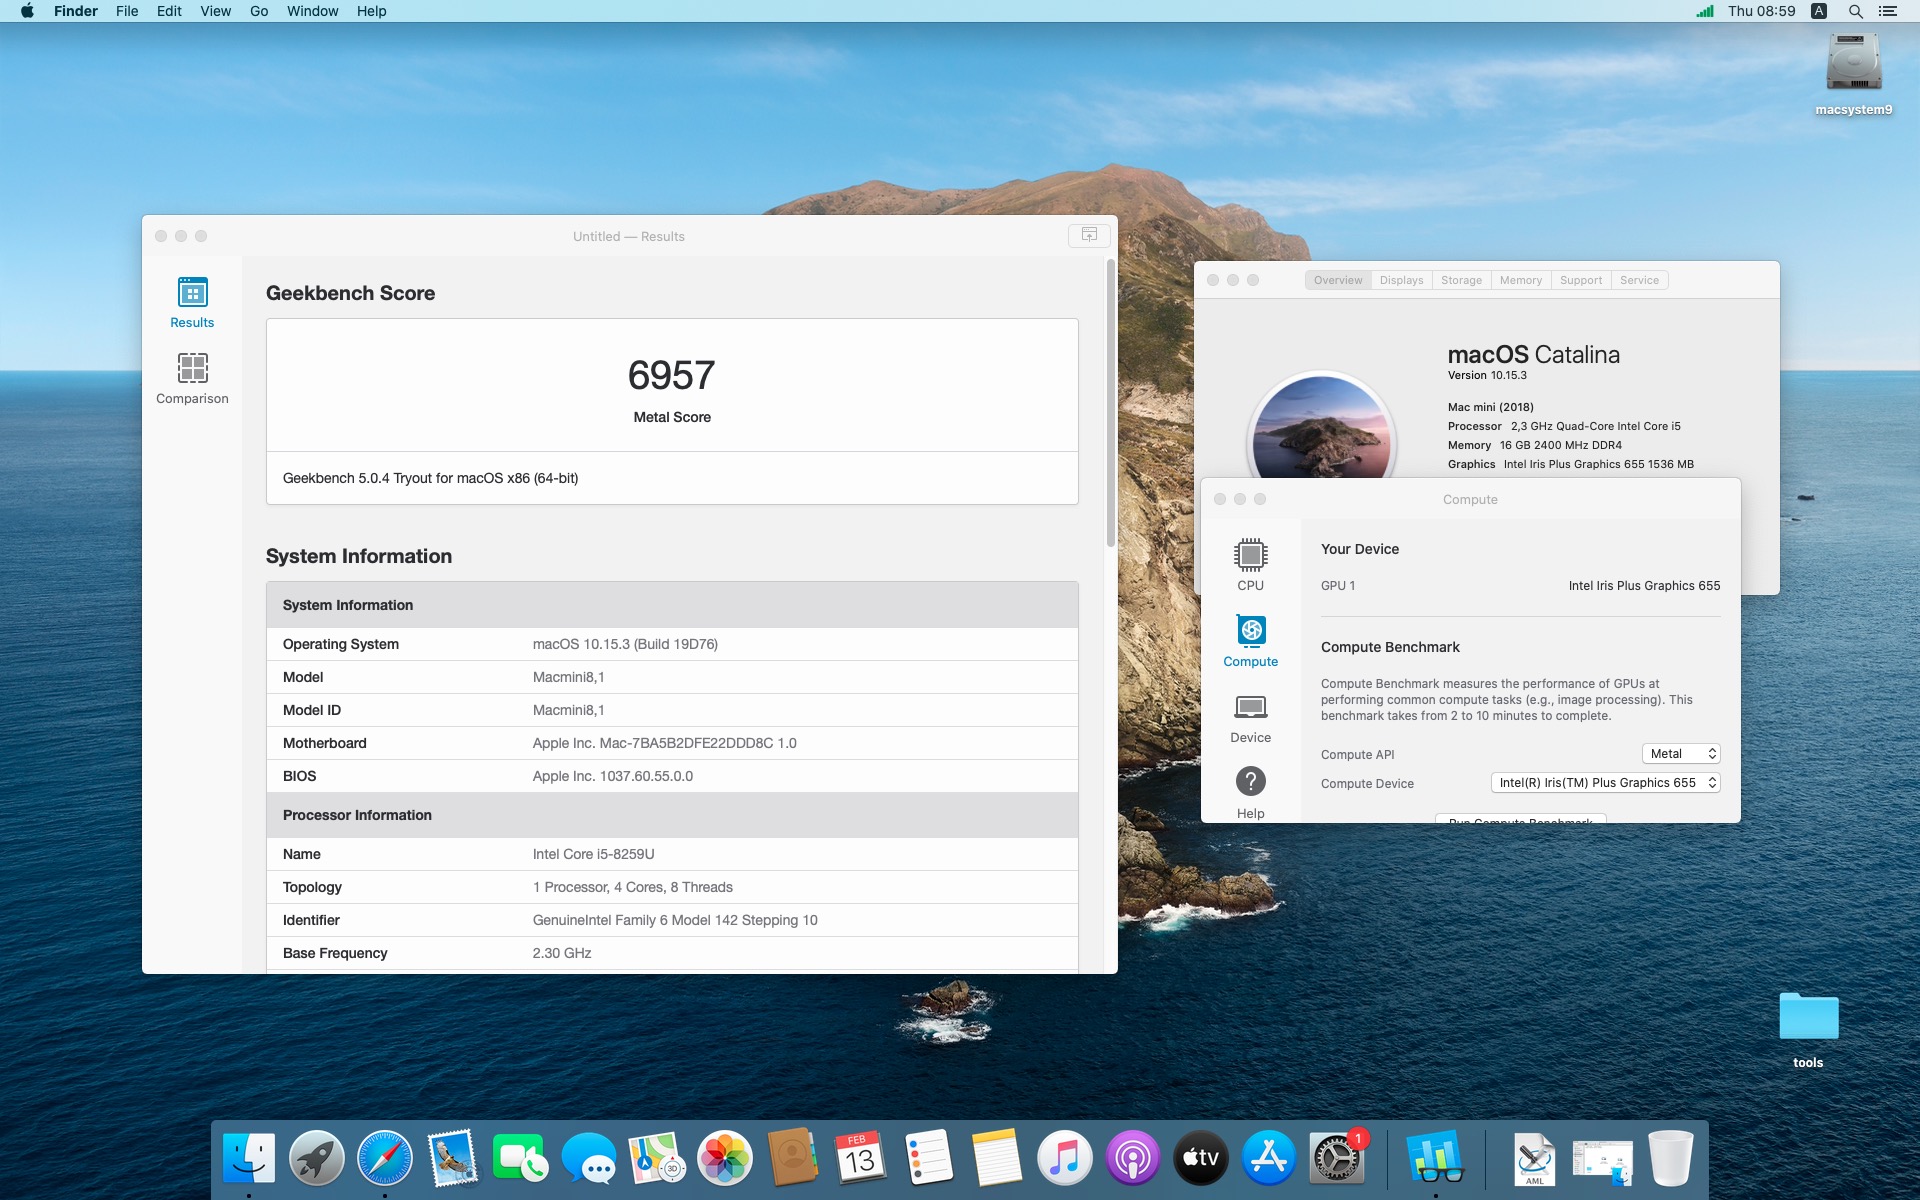Open the Device info icon
Viewport: 1920px width, 1200px height.
click(x=1250, y=716)
